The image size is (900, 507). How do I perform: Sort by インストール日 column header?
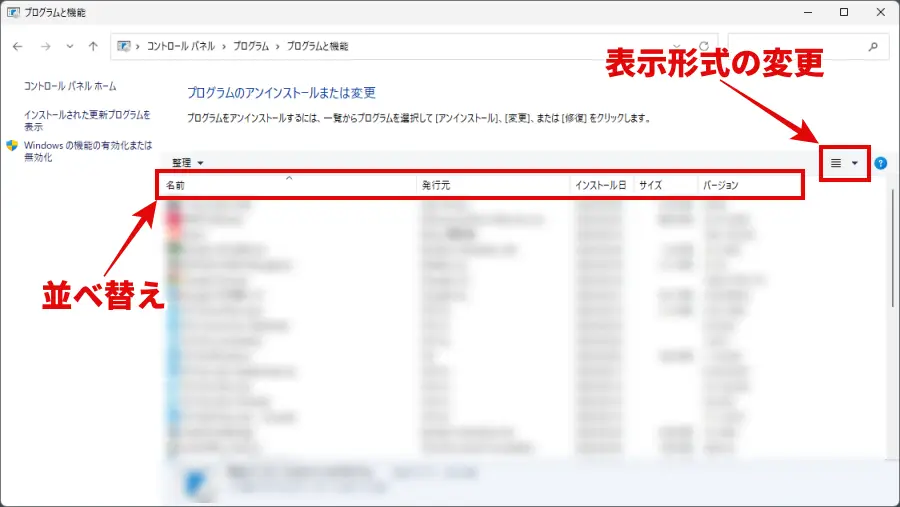point(602,185)
